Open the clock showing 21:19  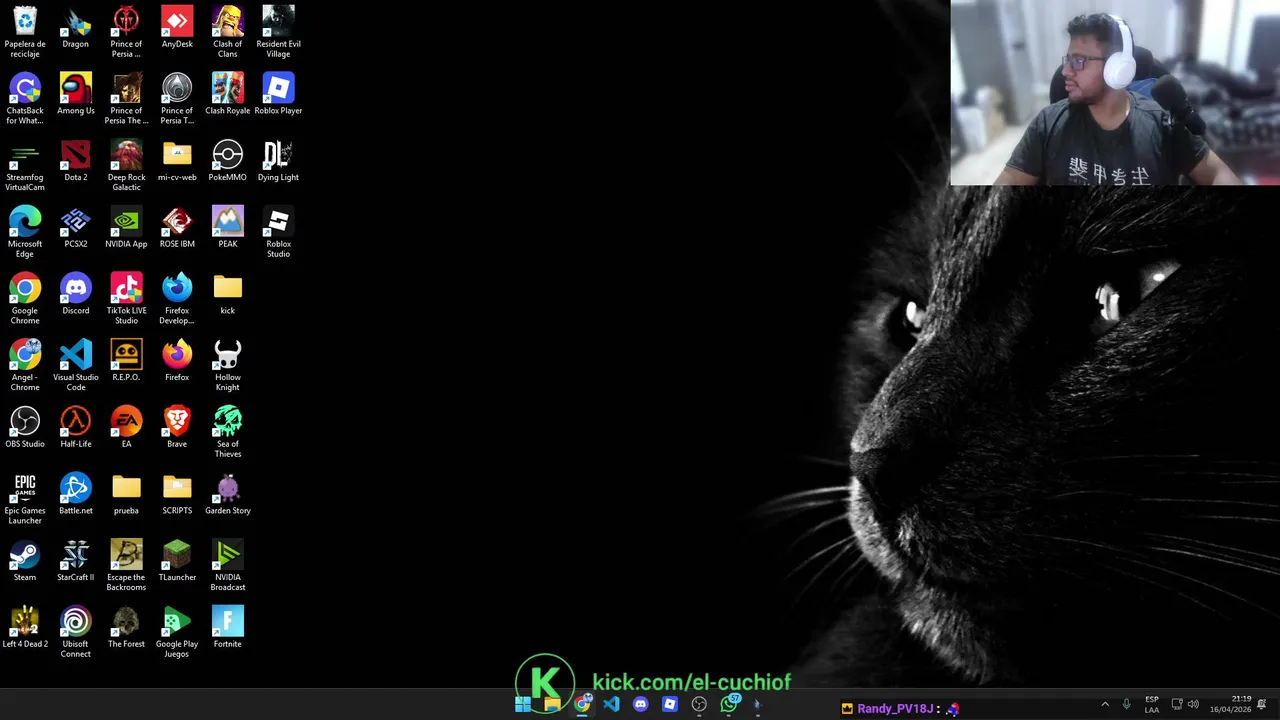[x=1231, y=704]
